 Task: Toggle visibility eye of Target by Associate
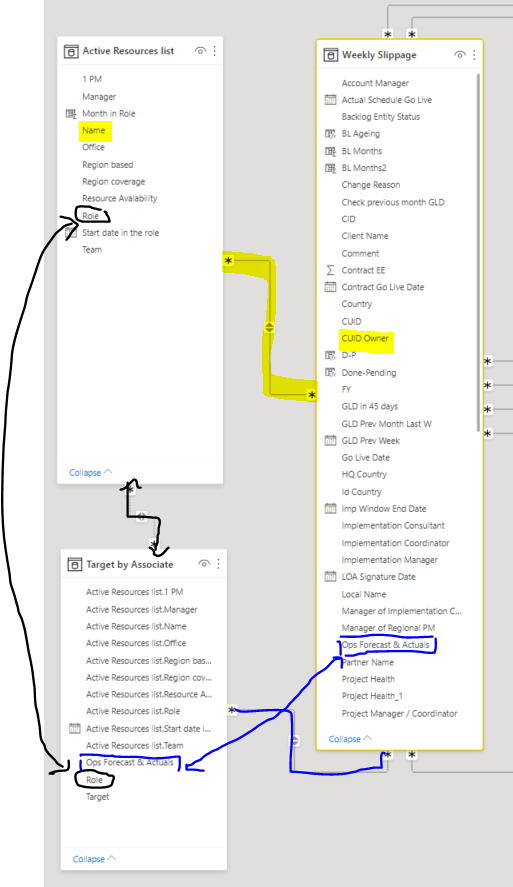[204, 564]
